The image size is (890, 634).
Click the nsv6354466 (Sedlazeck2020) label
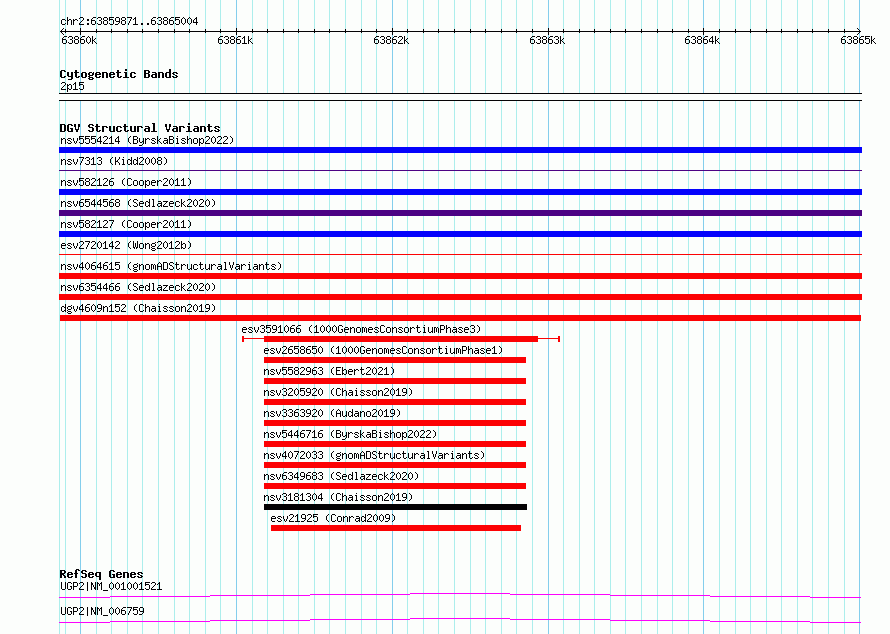click(x=138, y=287)
